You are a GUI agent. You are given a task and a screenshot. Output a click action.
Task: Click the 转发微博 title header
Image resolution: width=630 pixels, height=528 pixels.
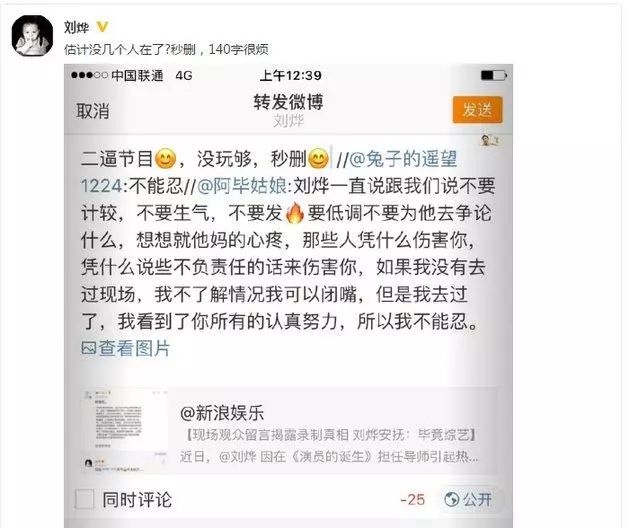[x=288, y=102]
